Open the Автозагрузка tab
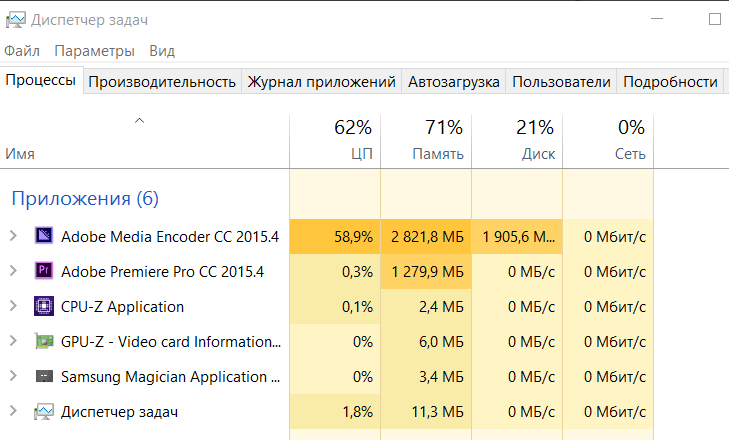Screen dimensions: 729x440 tap(454, 82)
